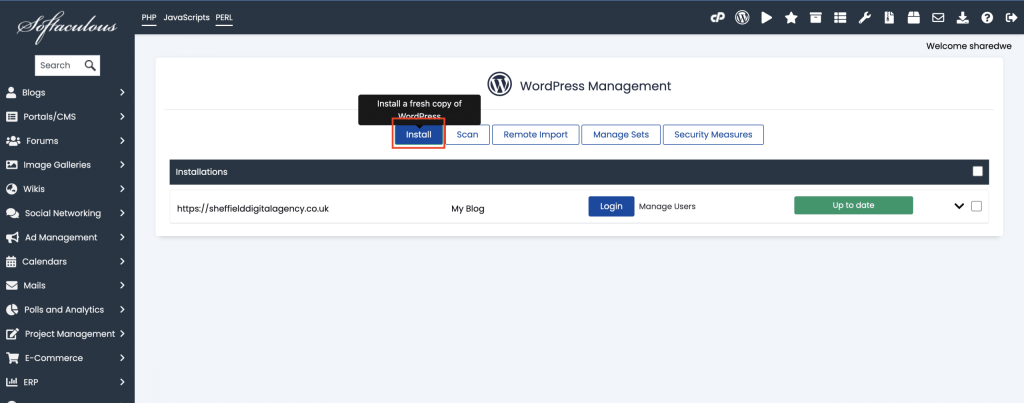Open script ratings star icon

pyautogui.click(x=791, y=18)
